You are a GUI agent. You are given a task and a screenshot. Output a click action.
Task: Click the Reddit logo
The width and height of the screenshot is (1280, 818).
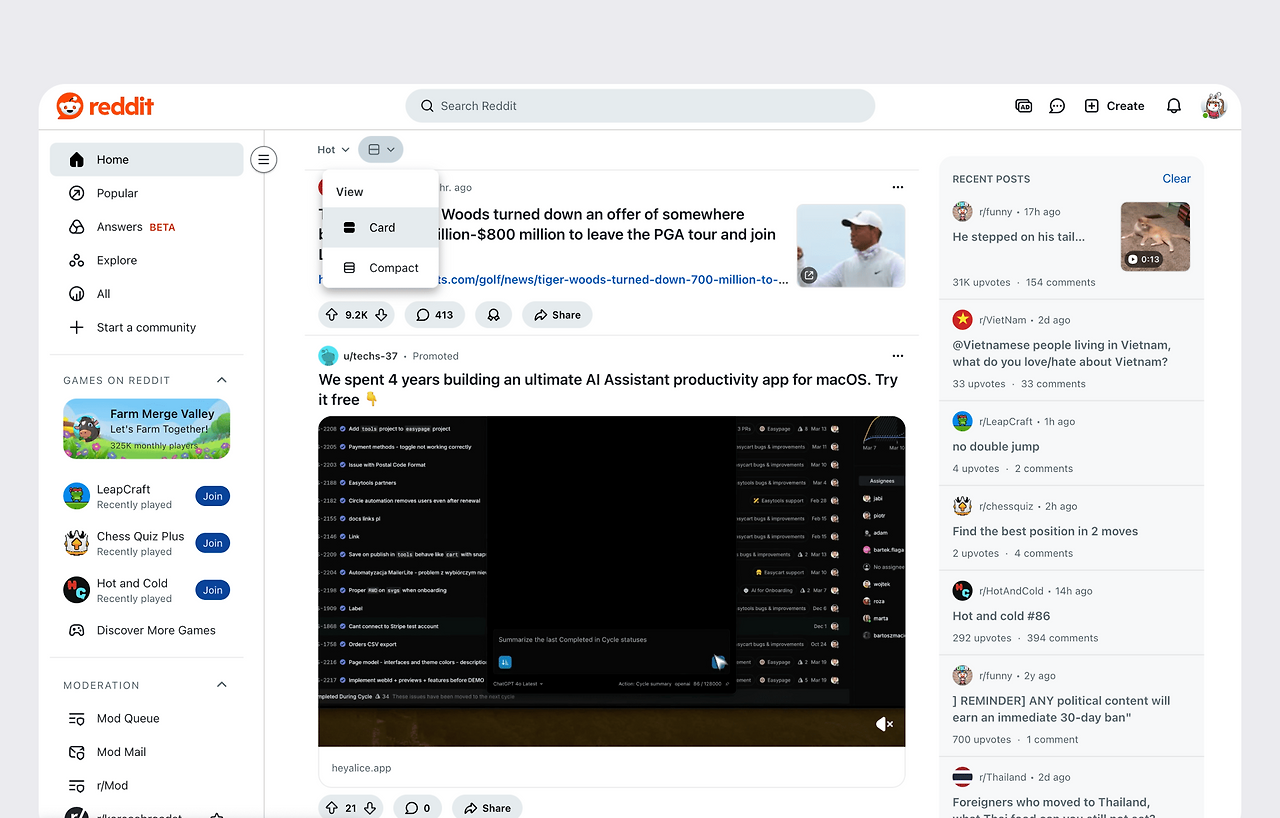pos(105,106)
